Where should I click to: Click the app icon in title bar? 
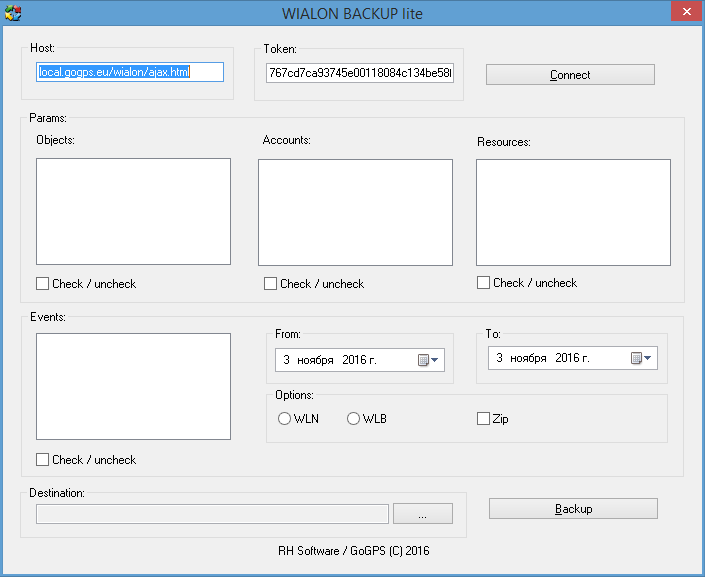[13, 13]
